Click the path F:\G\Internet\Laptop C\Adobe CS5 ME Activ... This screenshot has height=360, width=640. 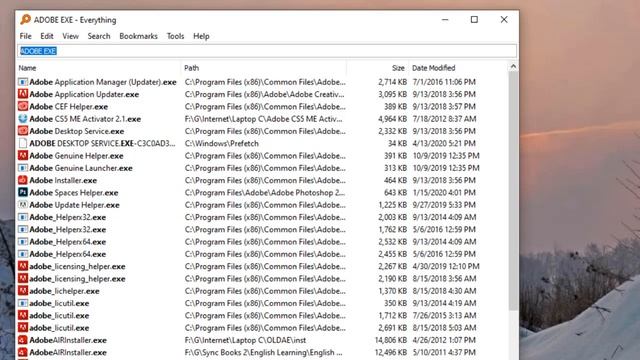(x=263, y=119)
